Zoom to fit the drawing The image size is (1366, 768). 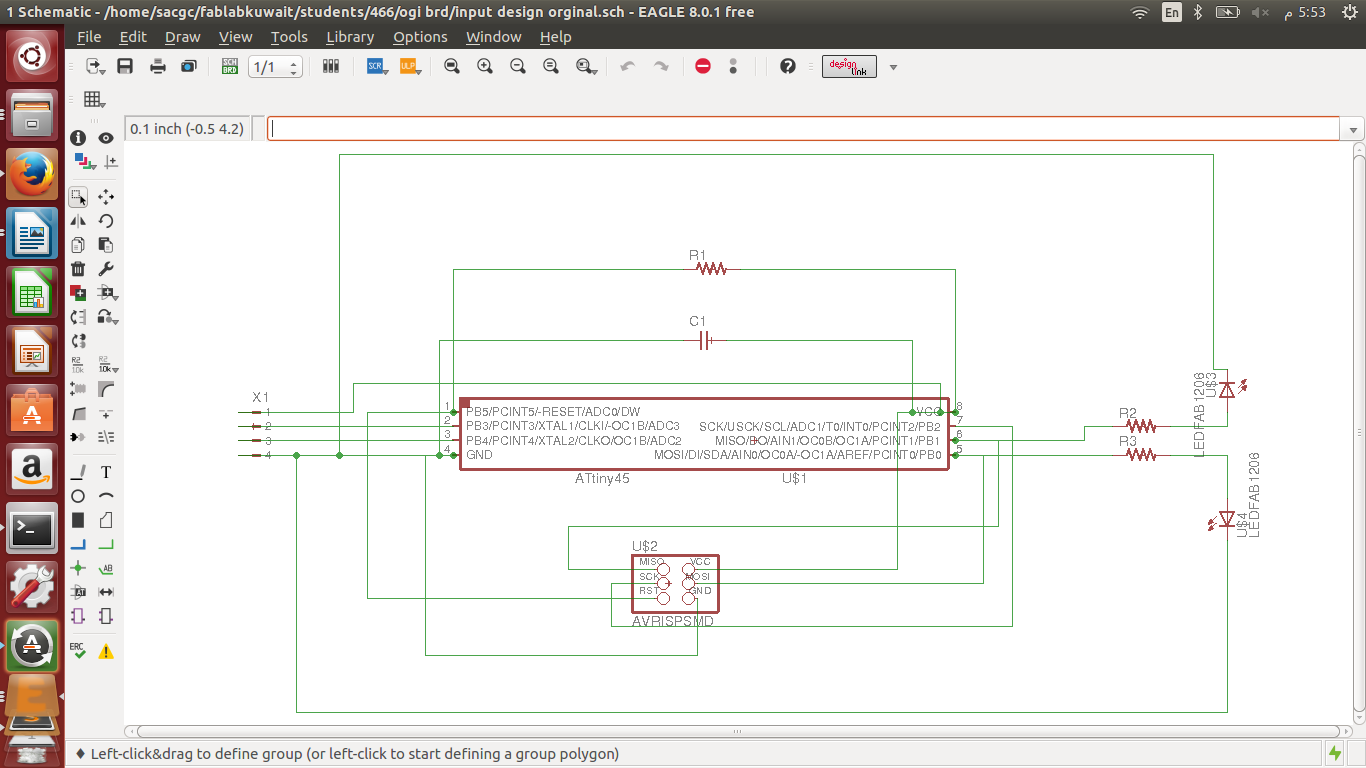click(x=452, y=66)
